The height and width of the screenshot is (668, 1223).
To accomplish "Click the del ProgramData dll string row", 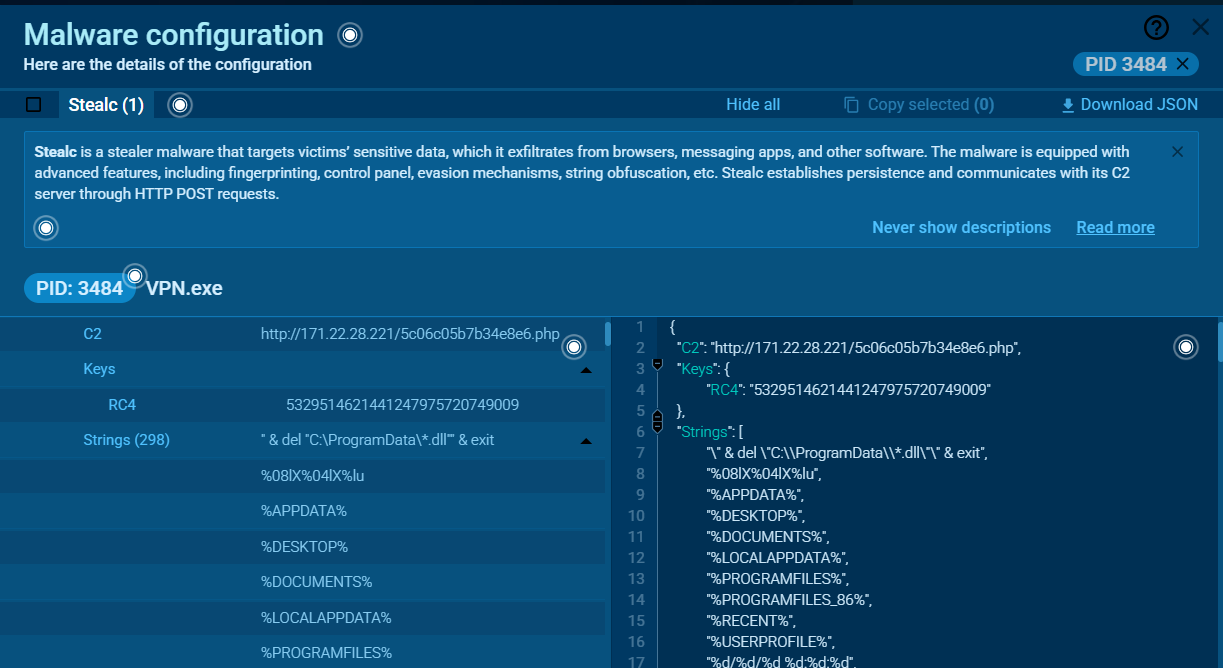I will (378, 440).
